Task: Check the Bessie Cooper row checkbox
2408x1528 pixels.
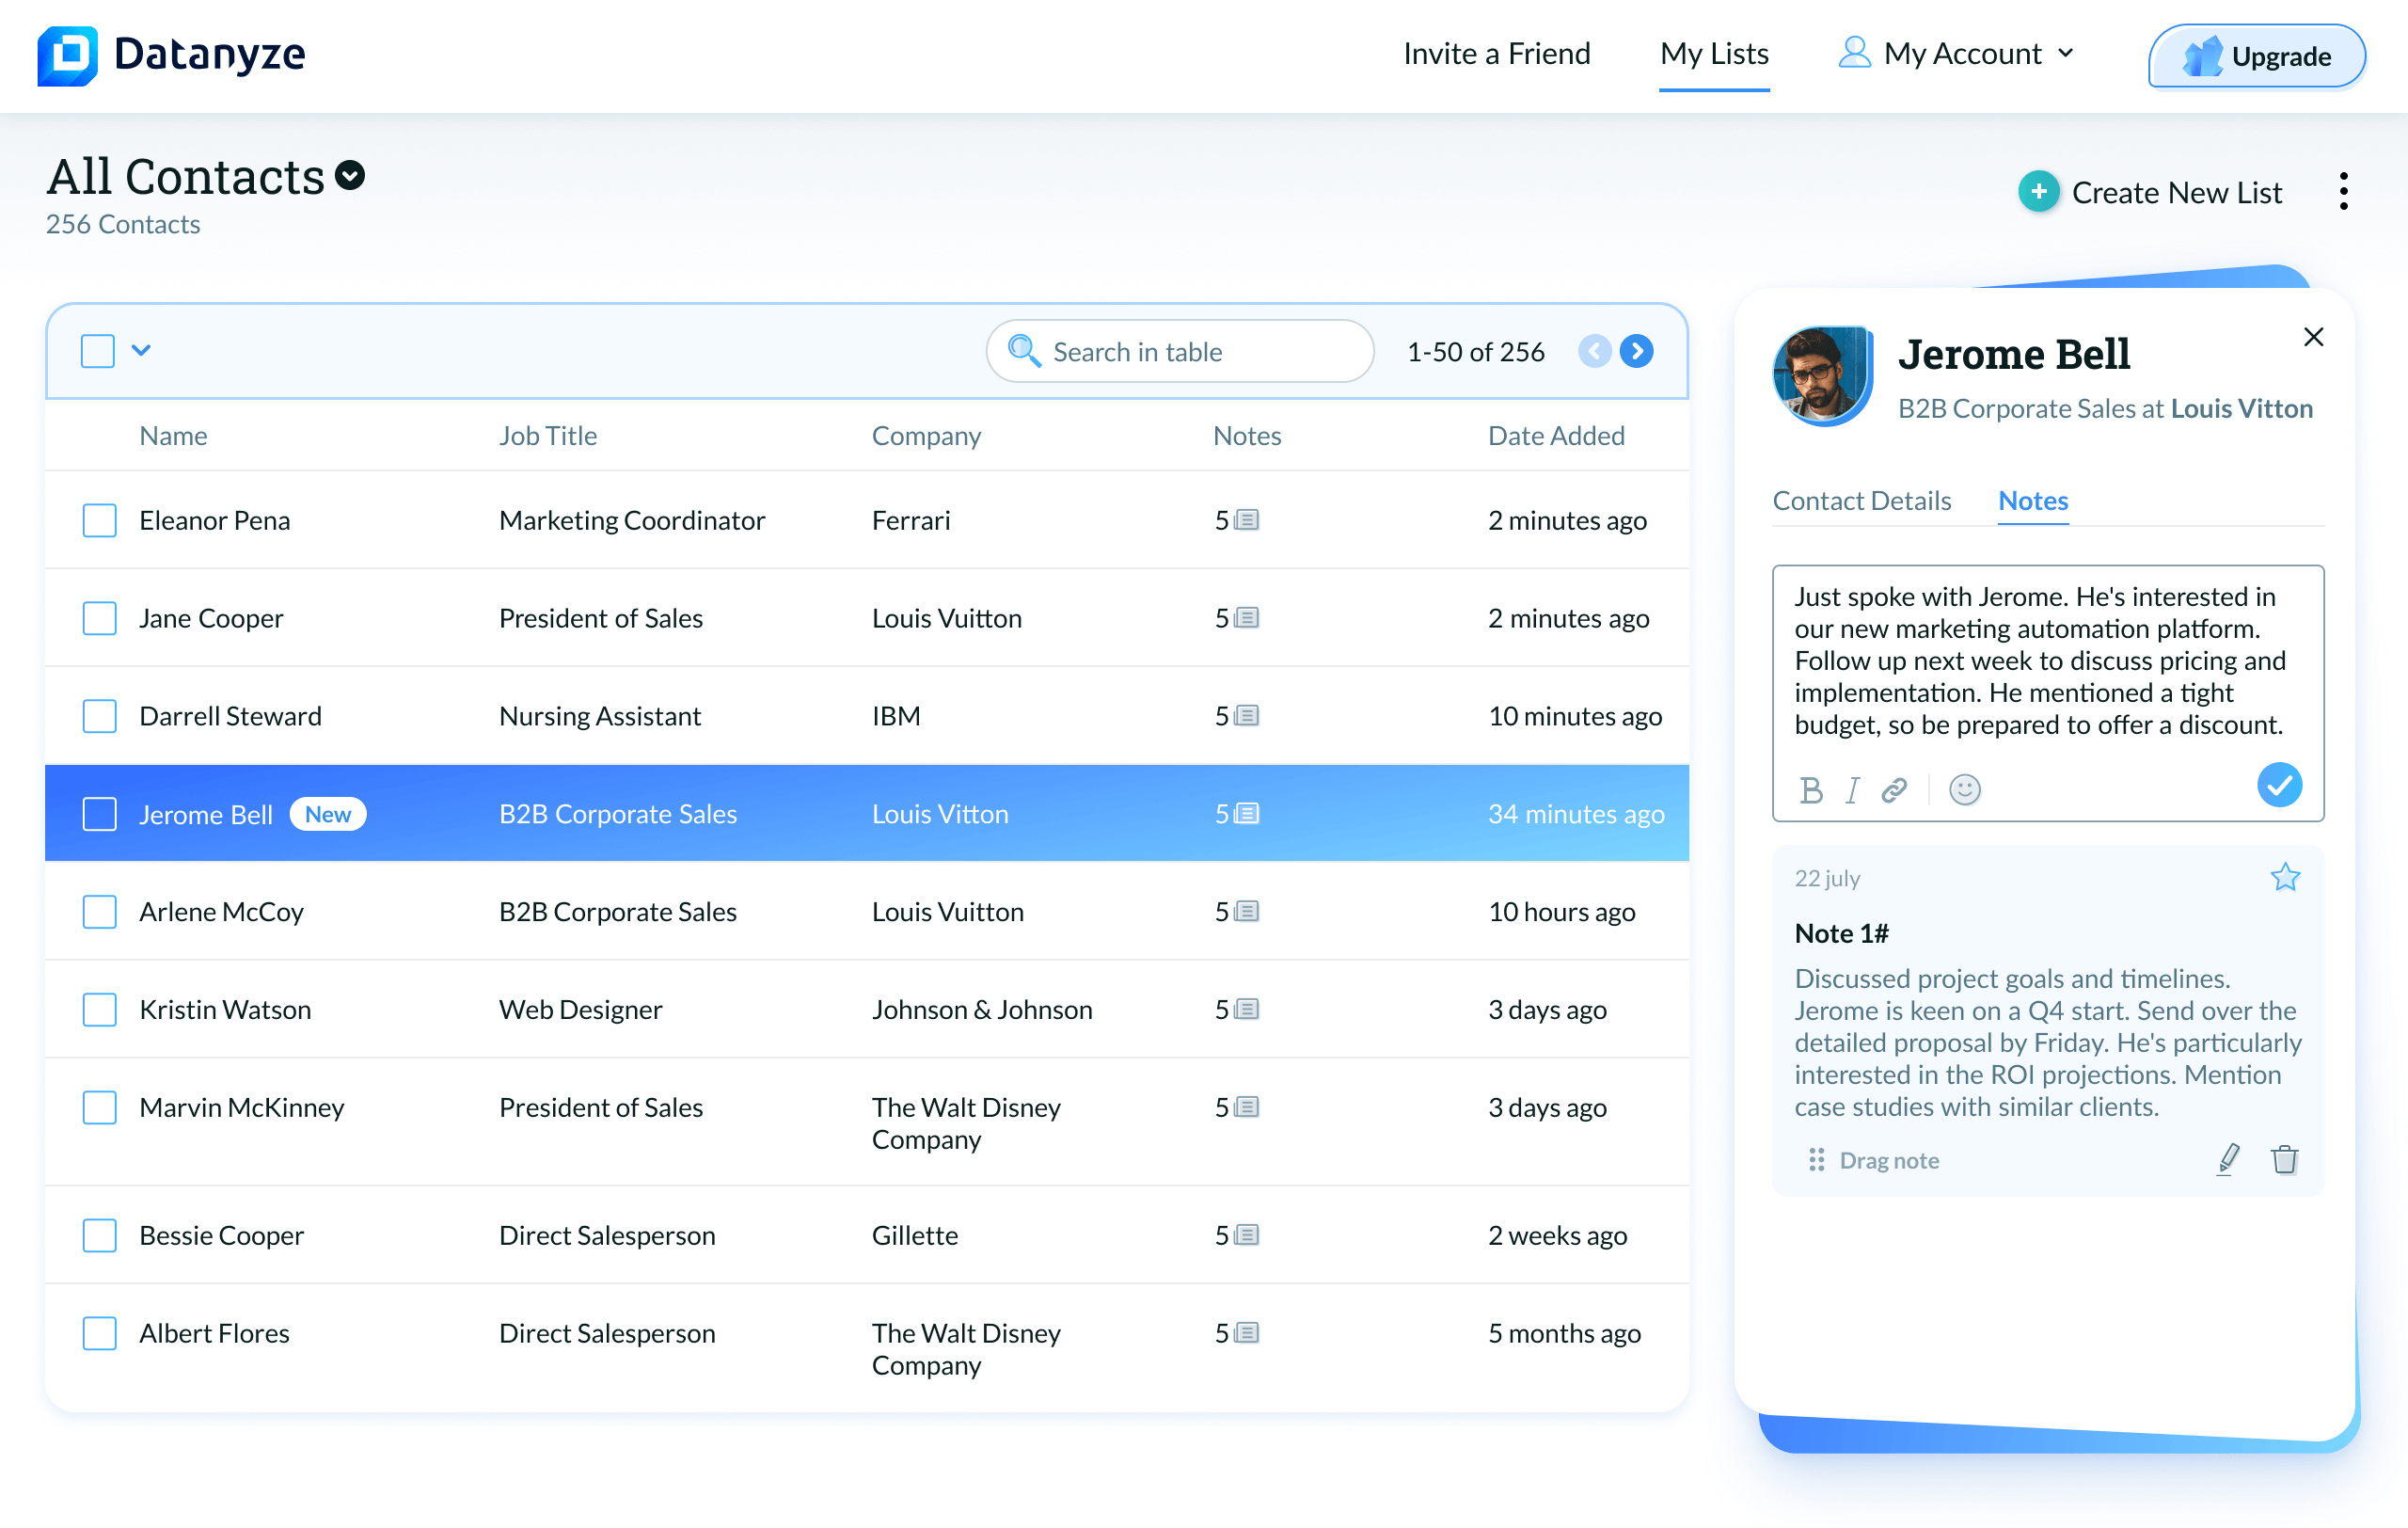Action: click(99, 1236)
